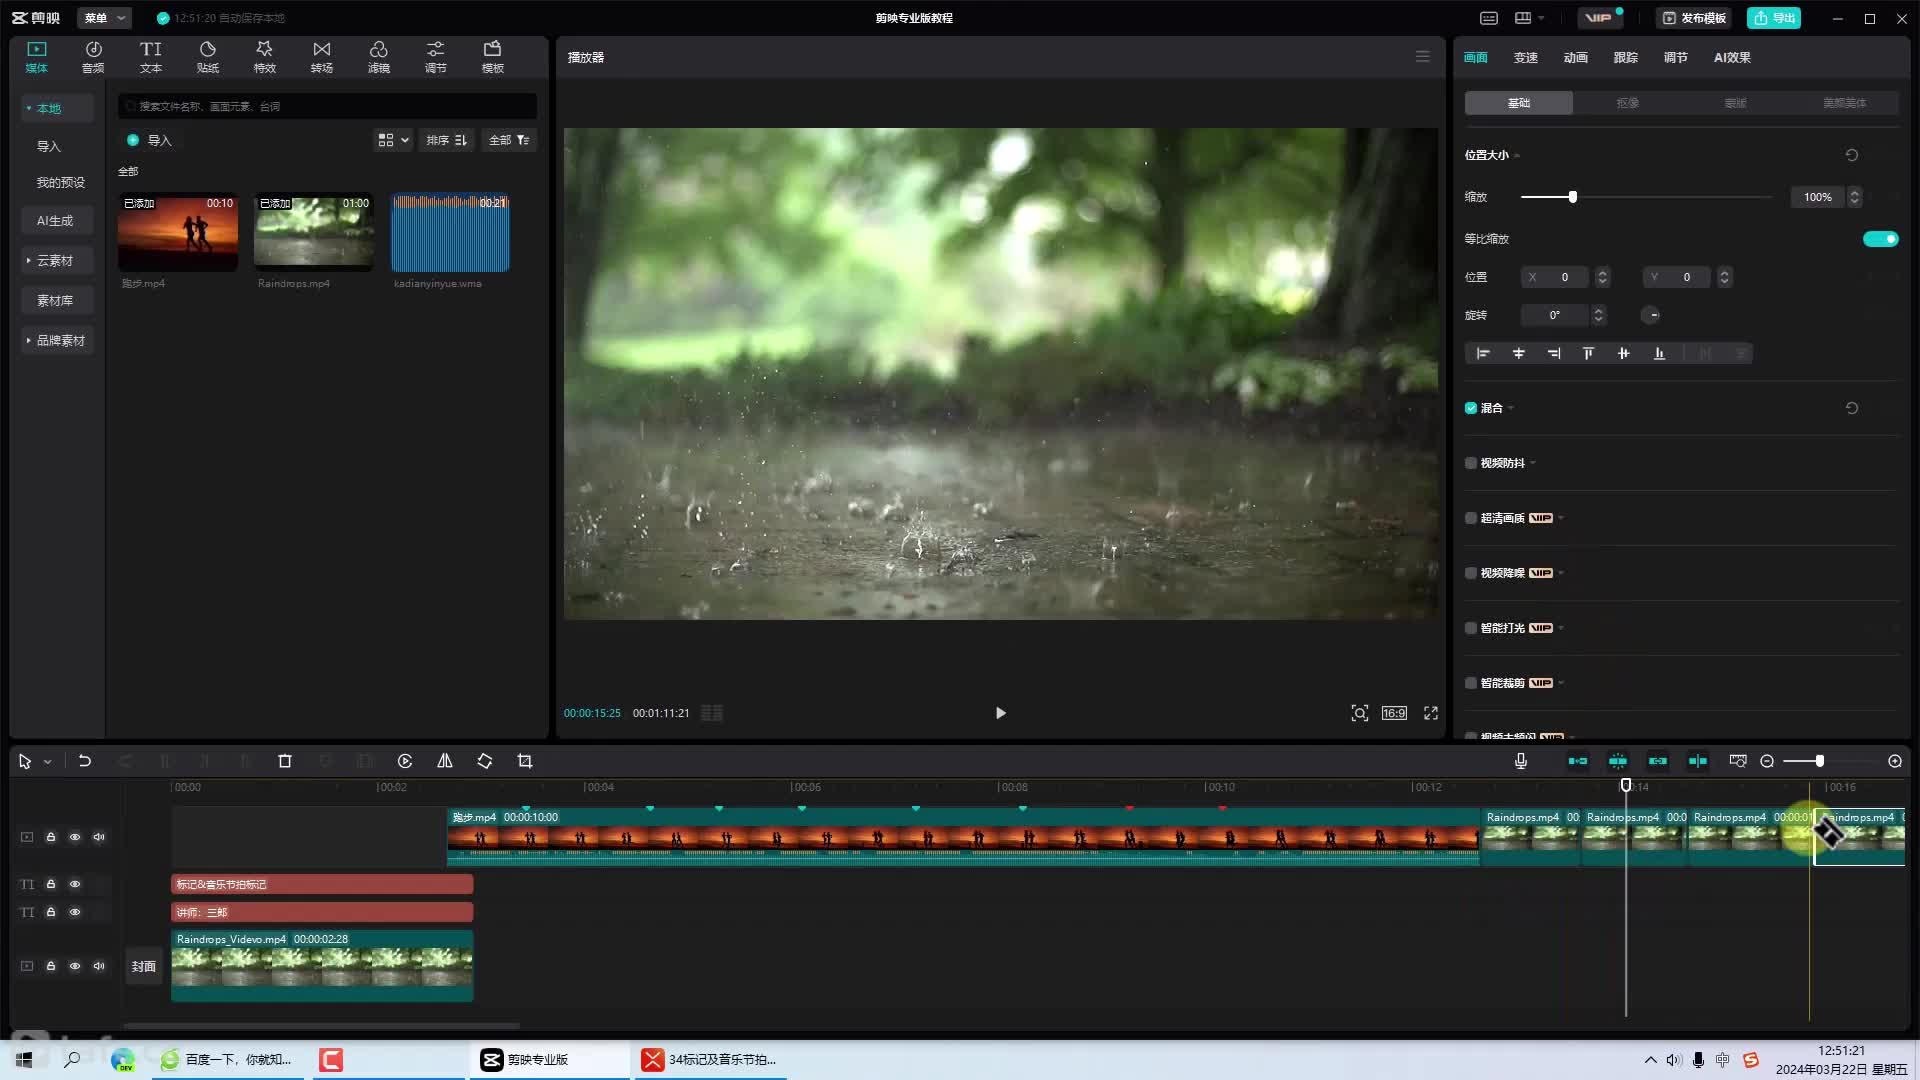Switch to the 变速 tab
This screenshot has width=1920, height=1080.
pos(1525,57)
